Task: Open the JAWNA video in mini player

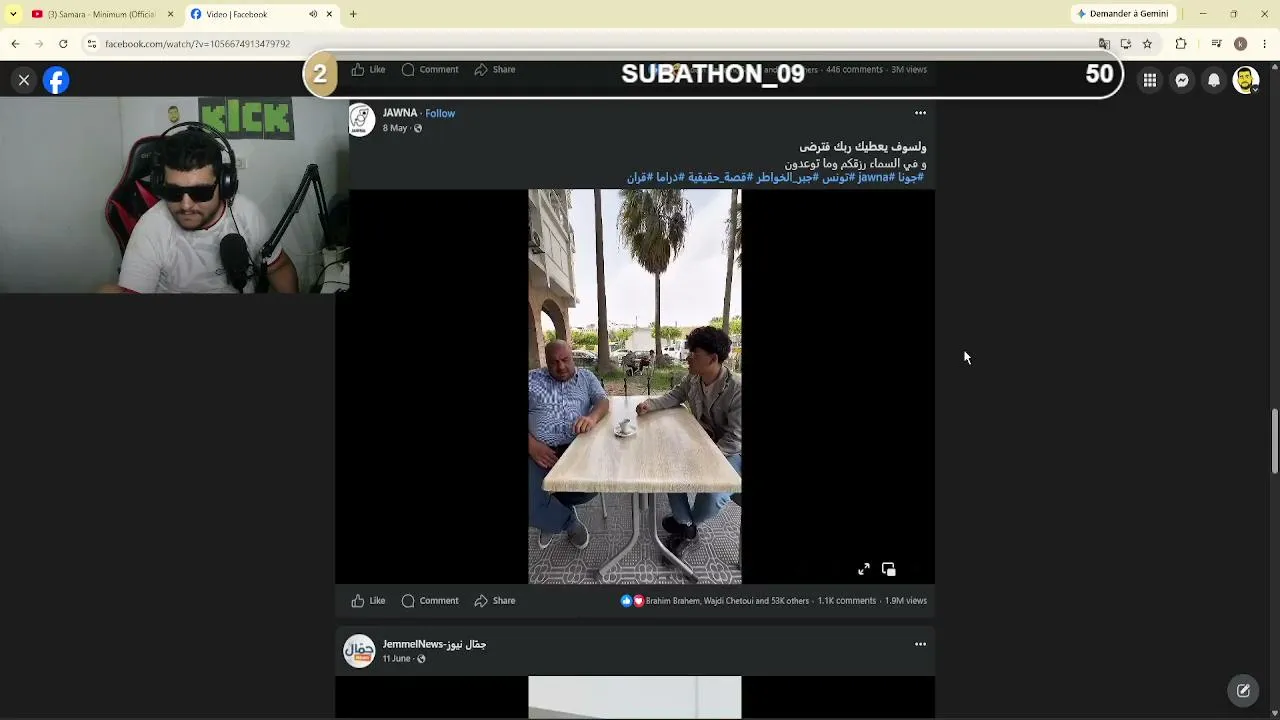Action: 888,569
